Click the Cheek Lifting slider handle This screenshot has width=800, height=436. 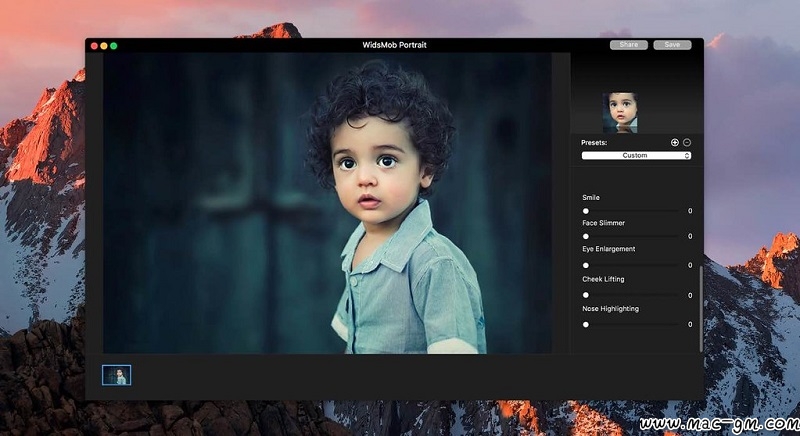click(586, 295)
